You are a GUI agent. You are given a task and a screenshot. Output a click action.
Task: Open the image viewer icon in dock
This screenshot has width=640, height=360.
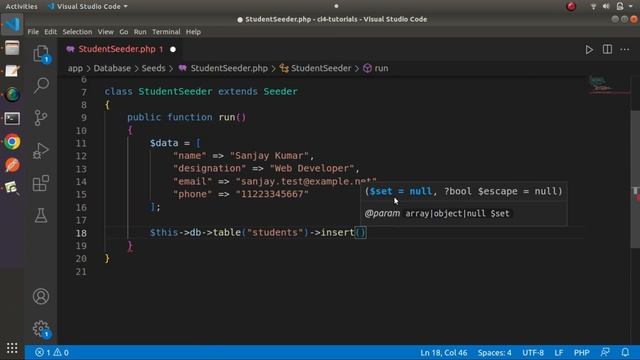[x=12, y=189]
